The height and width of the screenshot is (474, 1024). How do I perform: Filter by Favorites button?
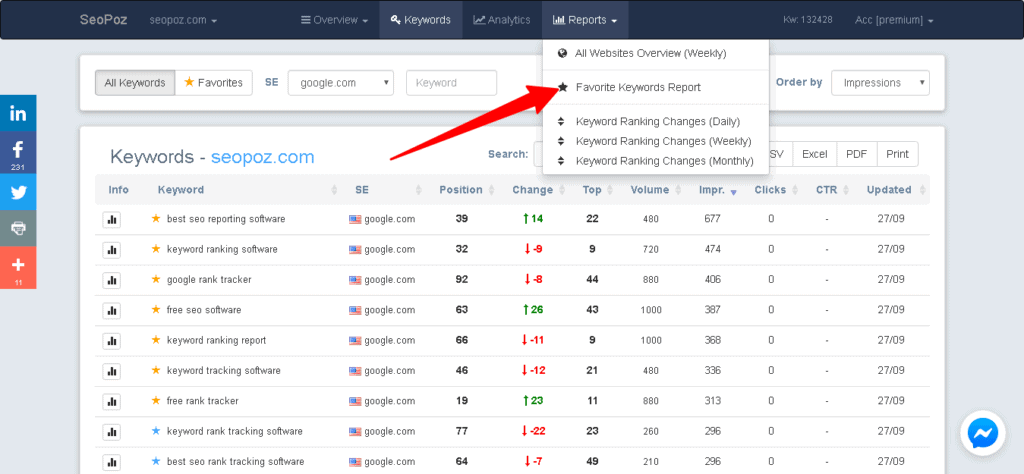click(x=214, y=83)
